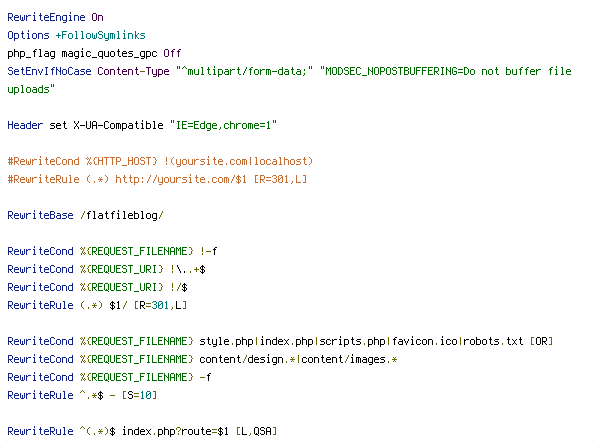Click the 'RewriteEngine On' line
Image resolution: width=600 pixels, height=448 pixels.
[55, 17]
